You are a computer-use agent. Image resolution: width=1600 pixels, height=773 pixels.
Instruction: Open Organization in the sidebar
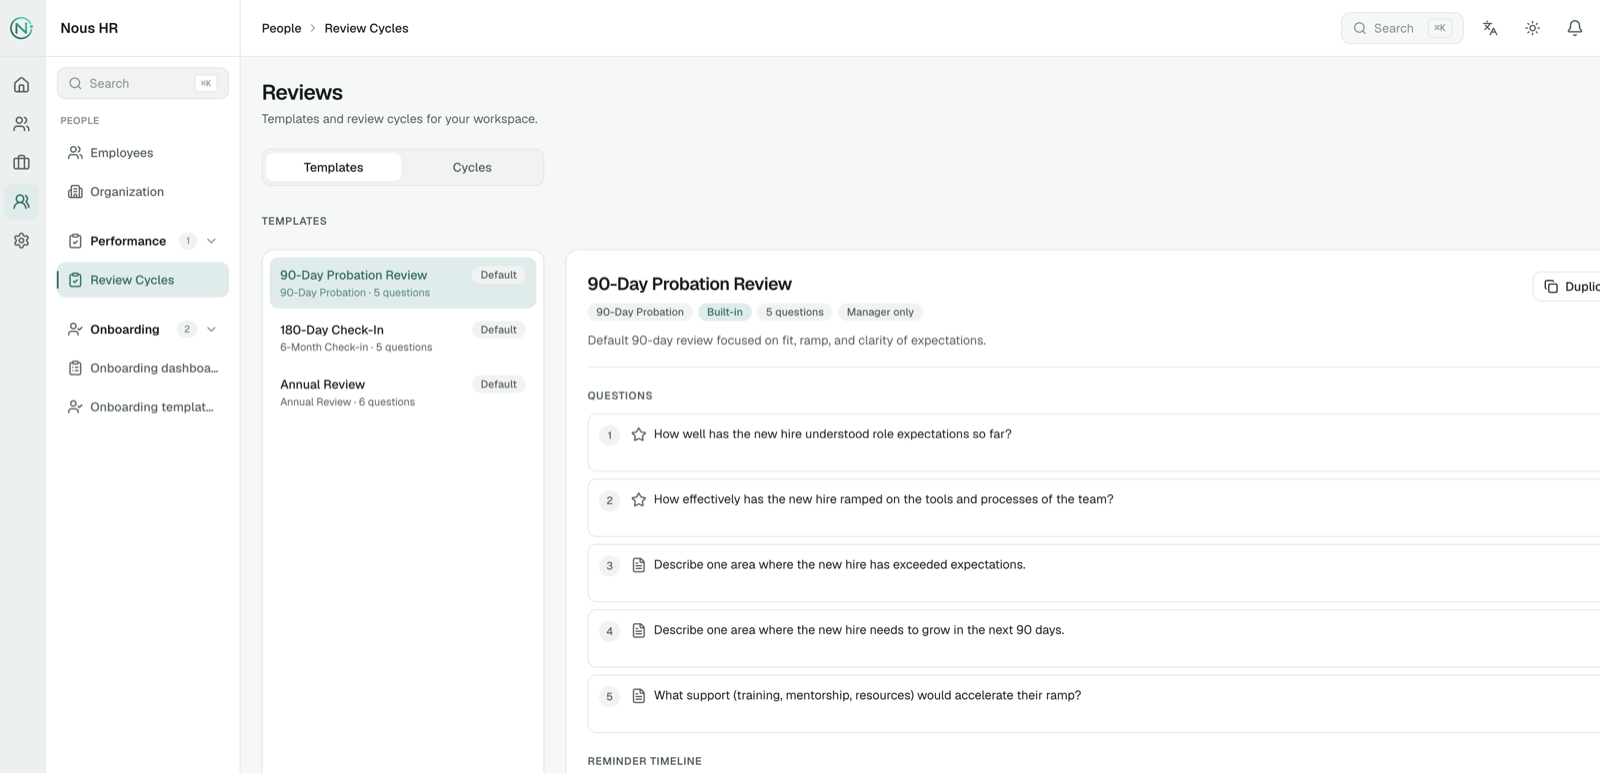[x=143, y=192]
